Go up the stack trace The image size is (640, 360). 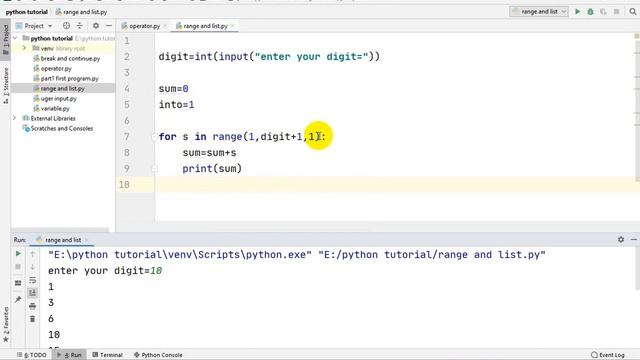pyautogui.click(x=33, y=253)
